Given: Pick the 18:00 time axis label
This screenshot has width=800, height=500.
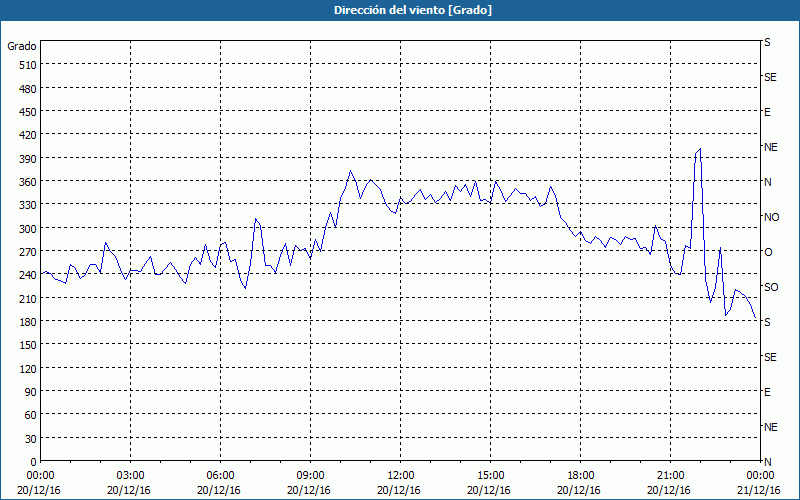Looking at the screenshot, I should [580, 476].
